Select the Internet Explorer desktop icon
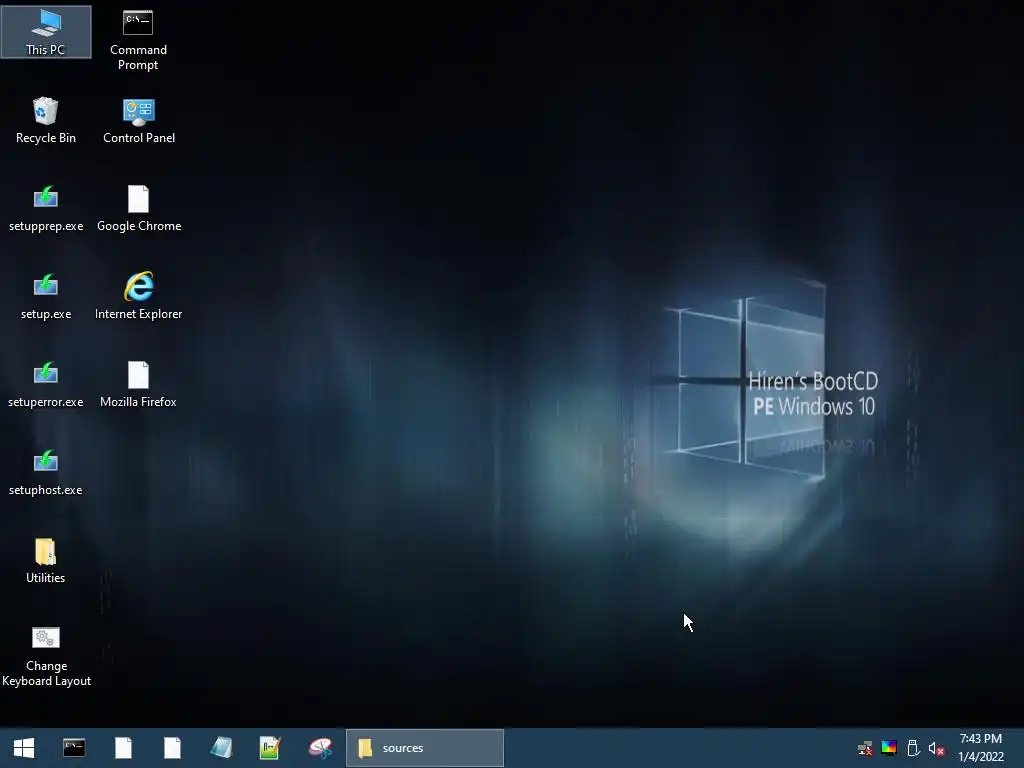The height and width of the screenshot is (768, 1024). 138,296
